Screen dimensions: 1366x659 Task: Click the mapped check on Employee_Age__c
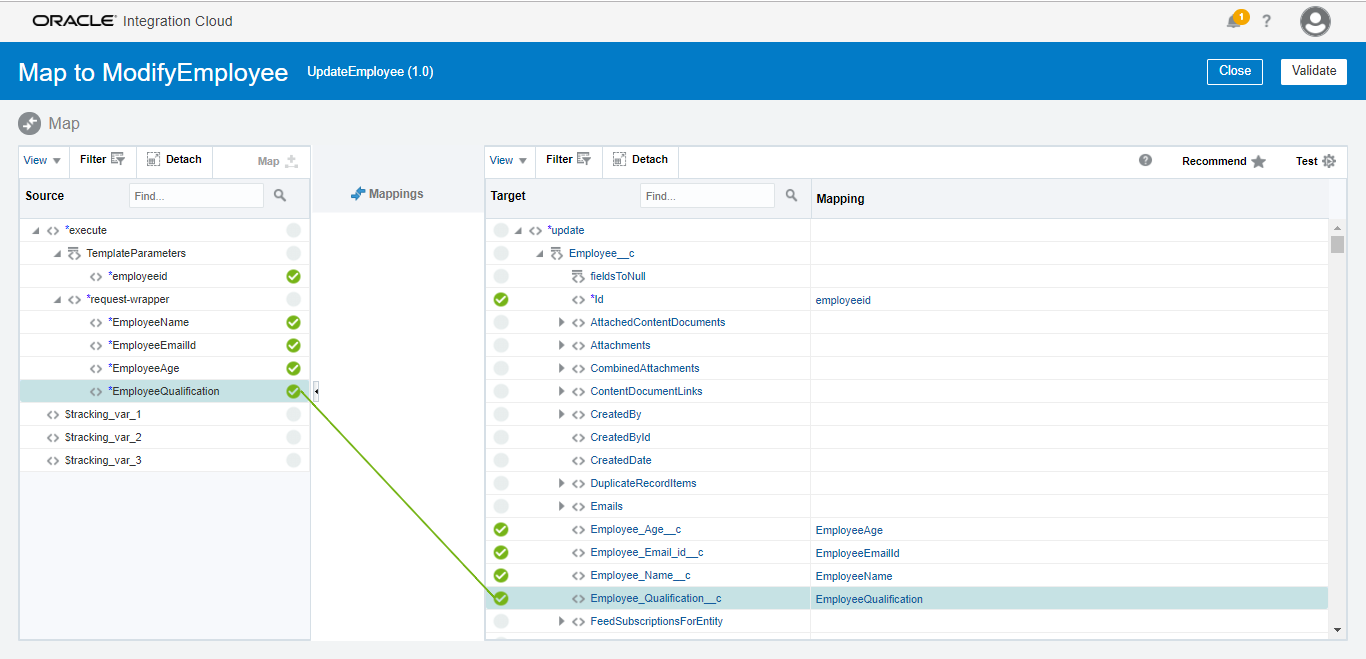(x=501, y=529)
